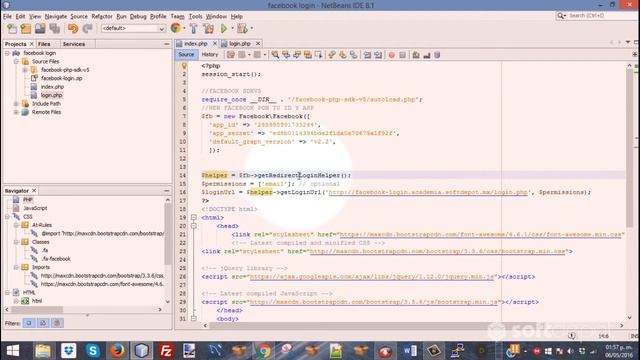Switch to the index.php editor tab

[196, 44]
